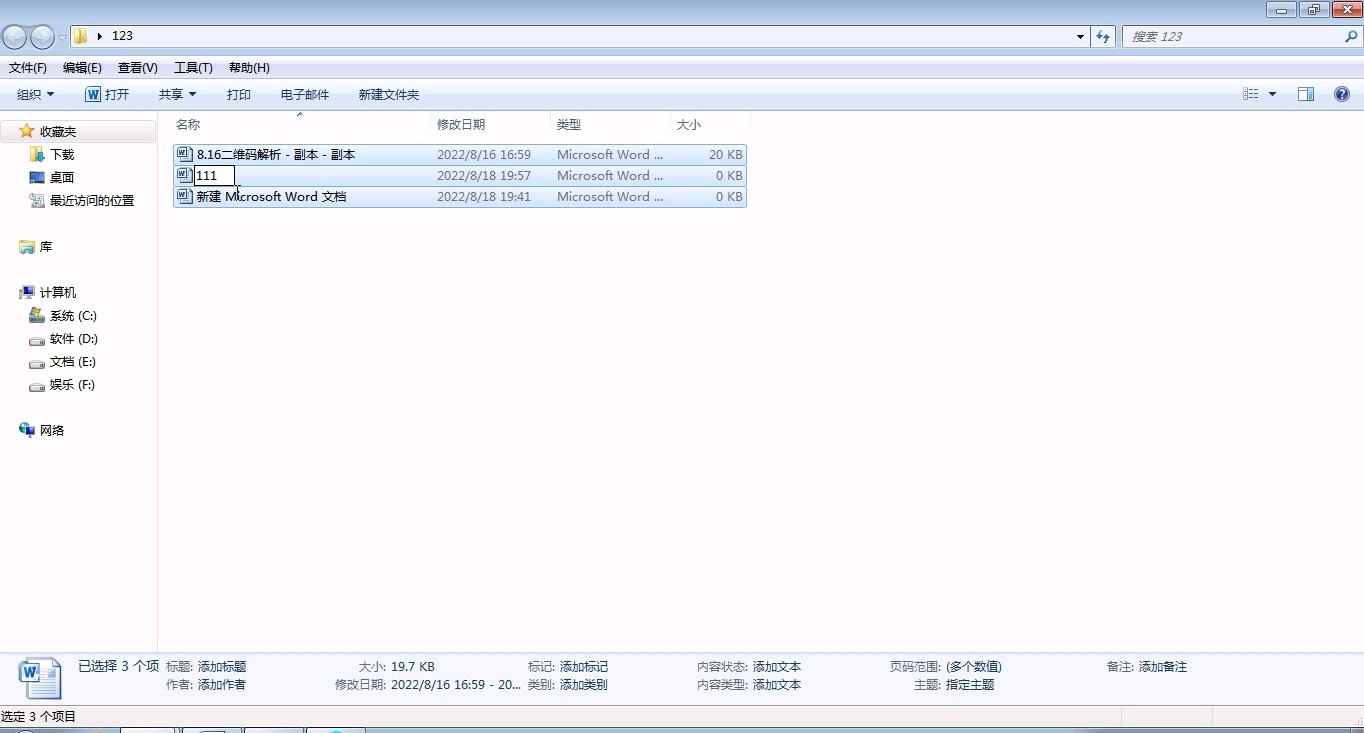Open the 组织 dropdown menu
This screenshot has width=1364, height=733.
click(x=35, y=94)
